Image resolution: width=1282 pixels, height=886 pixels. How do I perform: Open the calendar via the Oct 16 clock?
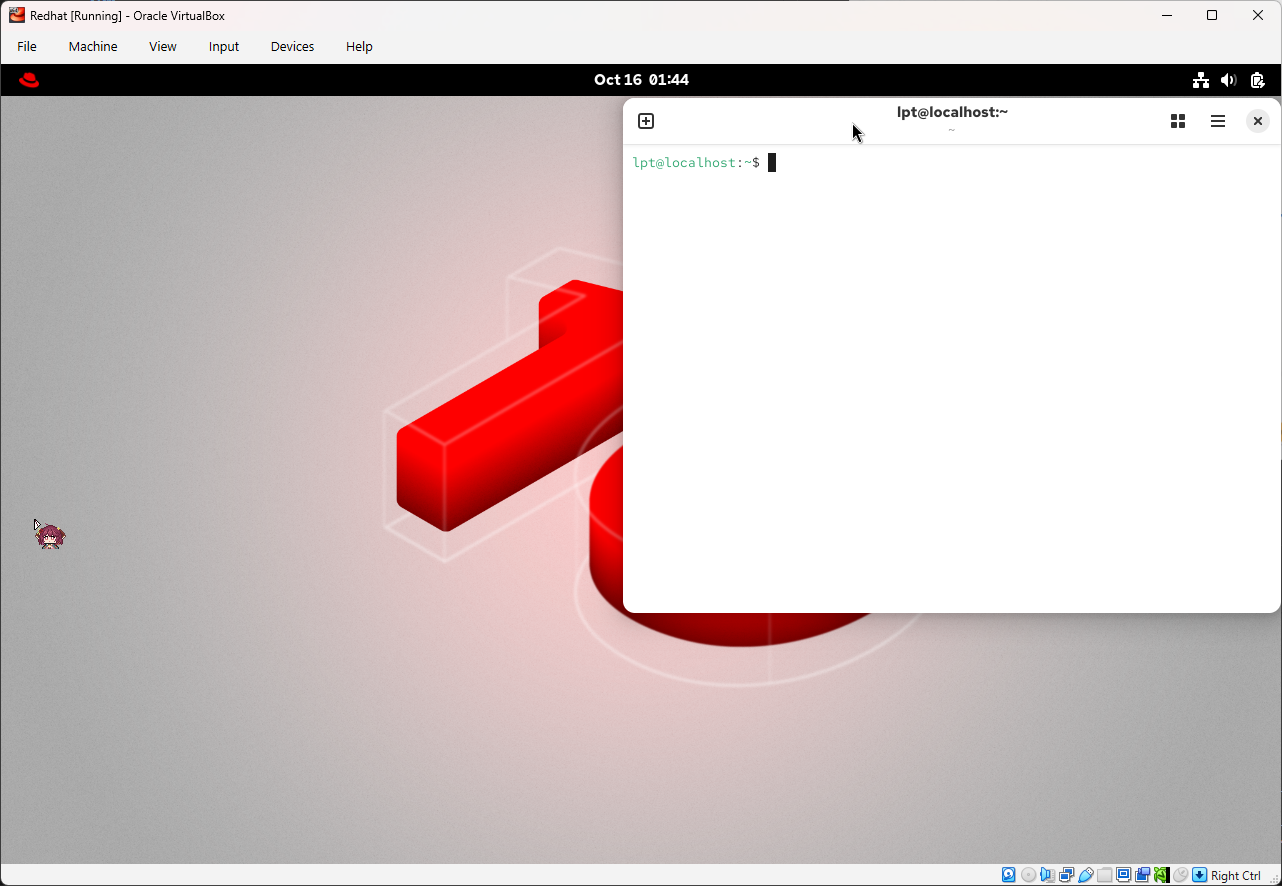click(641, 80)
